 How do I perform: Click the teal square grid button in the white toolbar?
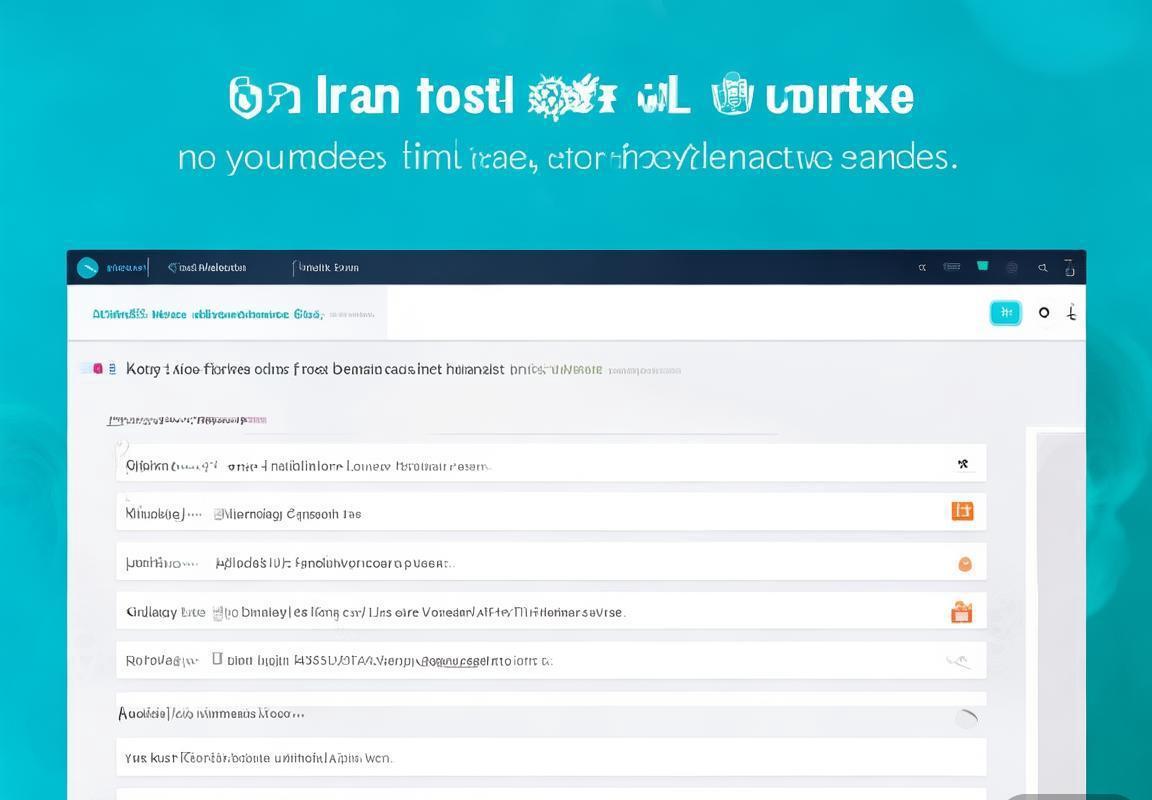(1006, 313)
